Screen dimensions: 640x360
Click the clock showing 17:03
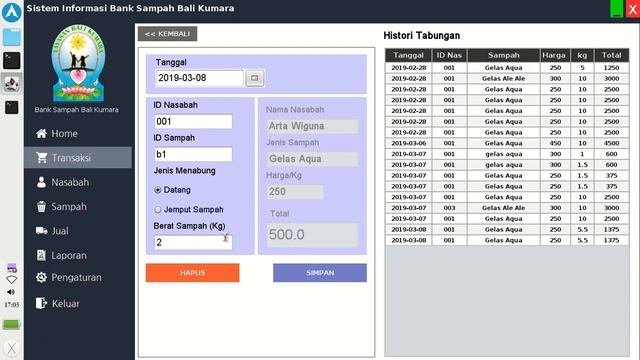point(11,304)
